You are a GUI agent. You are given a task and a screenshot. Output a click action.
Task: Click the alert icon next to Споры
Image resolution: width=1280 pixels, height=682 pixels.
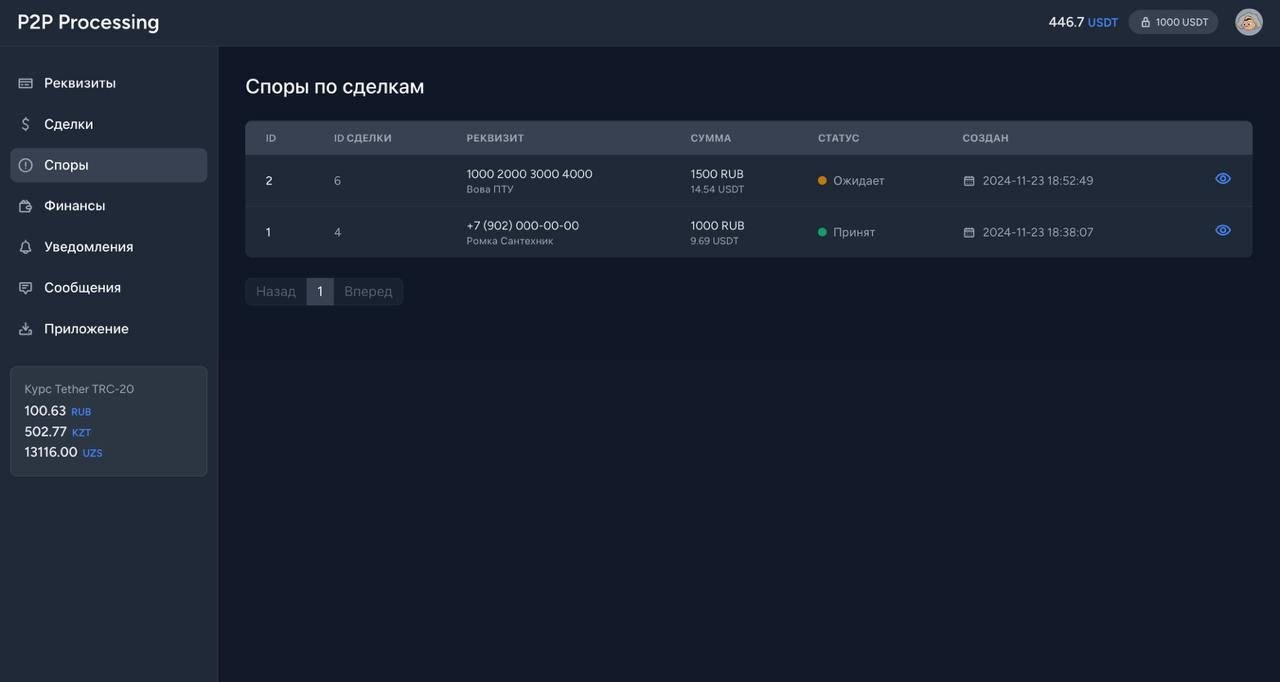(x=26, y=165)
